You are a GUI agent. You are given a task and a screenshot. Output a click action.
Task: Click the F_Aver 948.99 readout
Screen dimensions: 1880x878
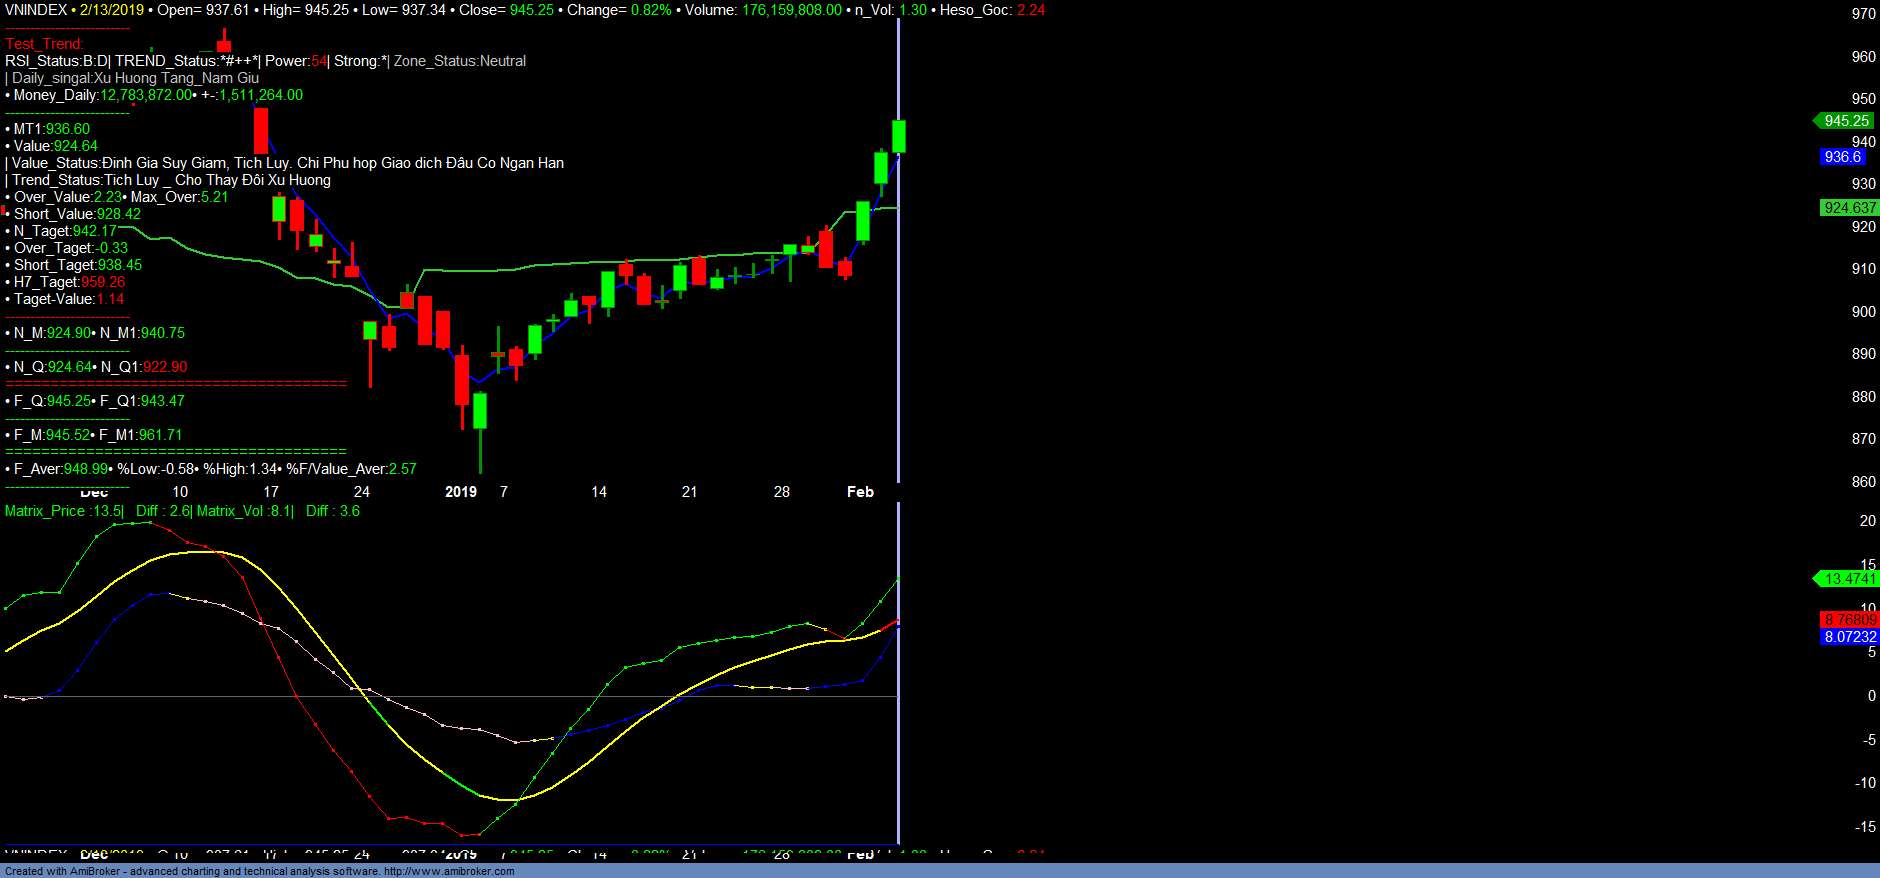pyautogui.click(x=61, y=469)
